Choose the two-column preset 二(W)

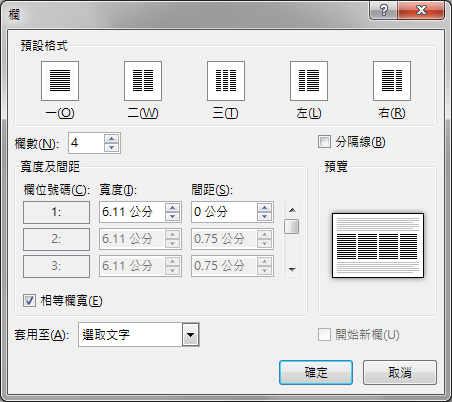click(143, 81)
